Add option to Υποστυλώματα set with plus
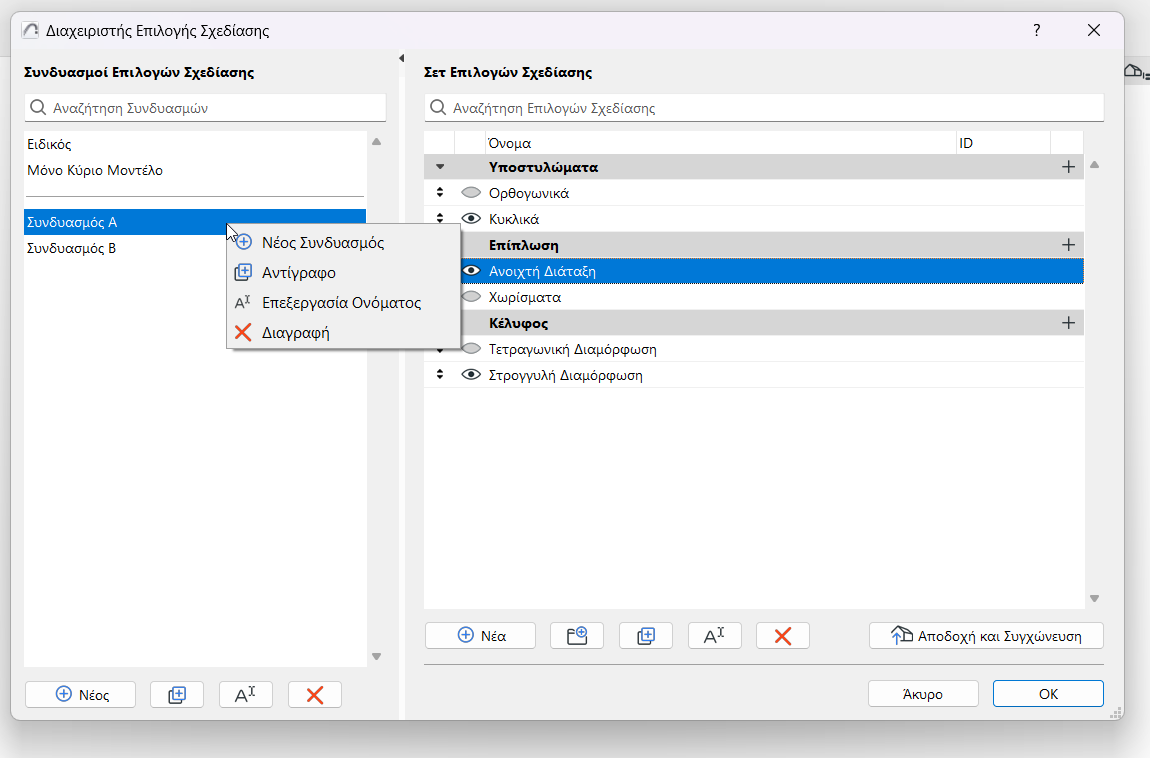The height and width of the screenshot is (758, 1150). 1068,167
